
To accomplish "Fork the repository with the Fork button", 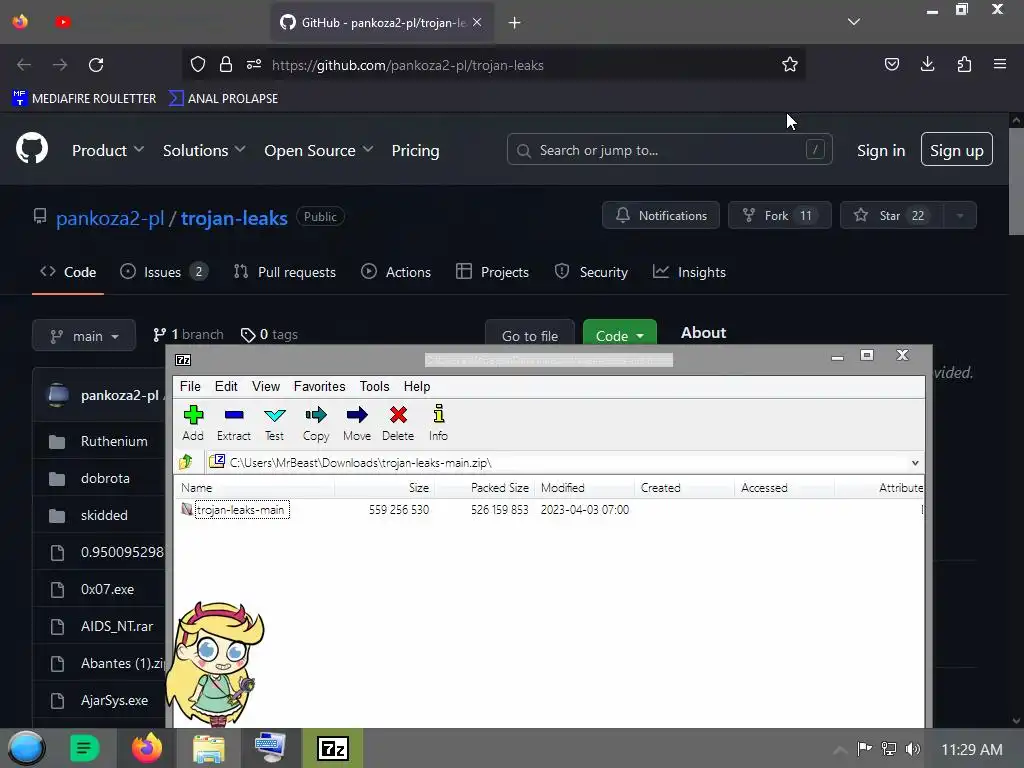I will click(x=780, y=216).
